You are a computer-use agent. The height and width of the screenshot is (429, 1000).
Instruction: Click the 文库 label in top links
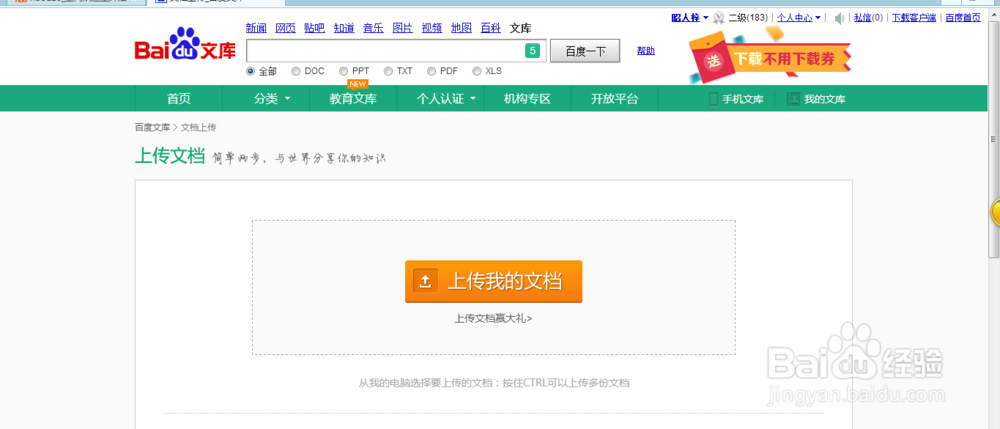pyautogui.click(x=520, y=27)
